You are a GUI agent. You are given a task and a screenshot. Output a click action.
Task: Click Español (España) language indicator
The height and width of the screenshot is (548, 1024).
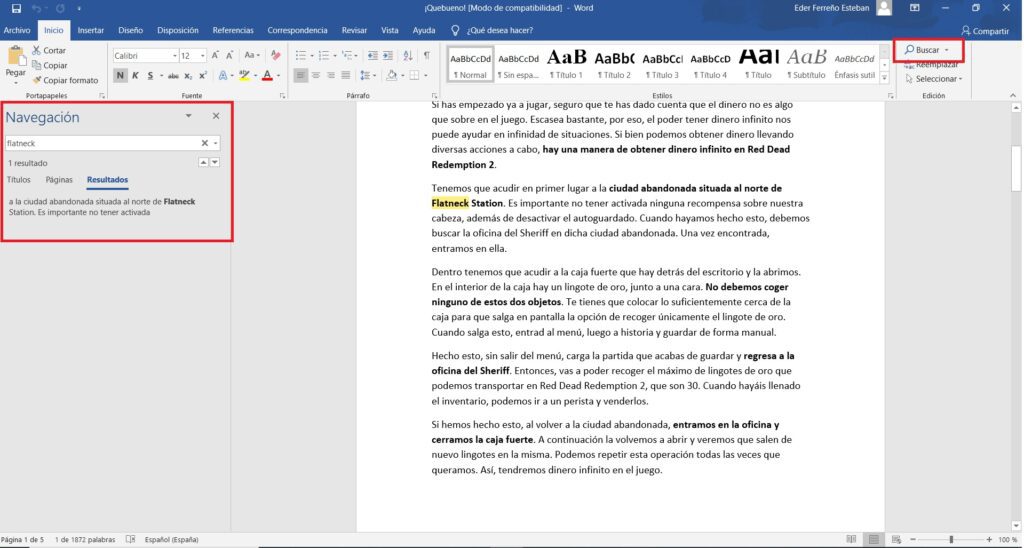coord(172,540)
